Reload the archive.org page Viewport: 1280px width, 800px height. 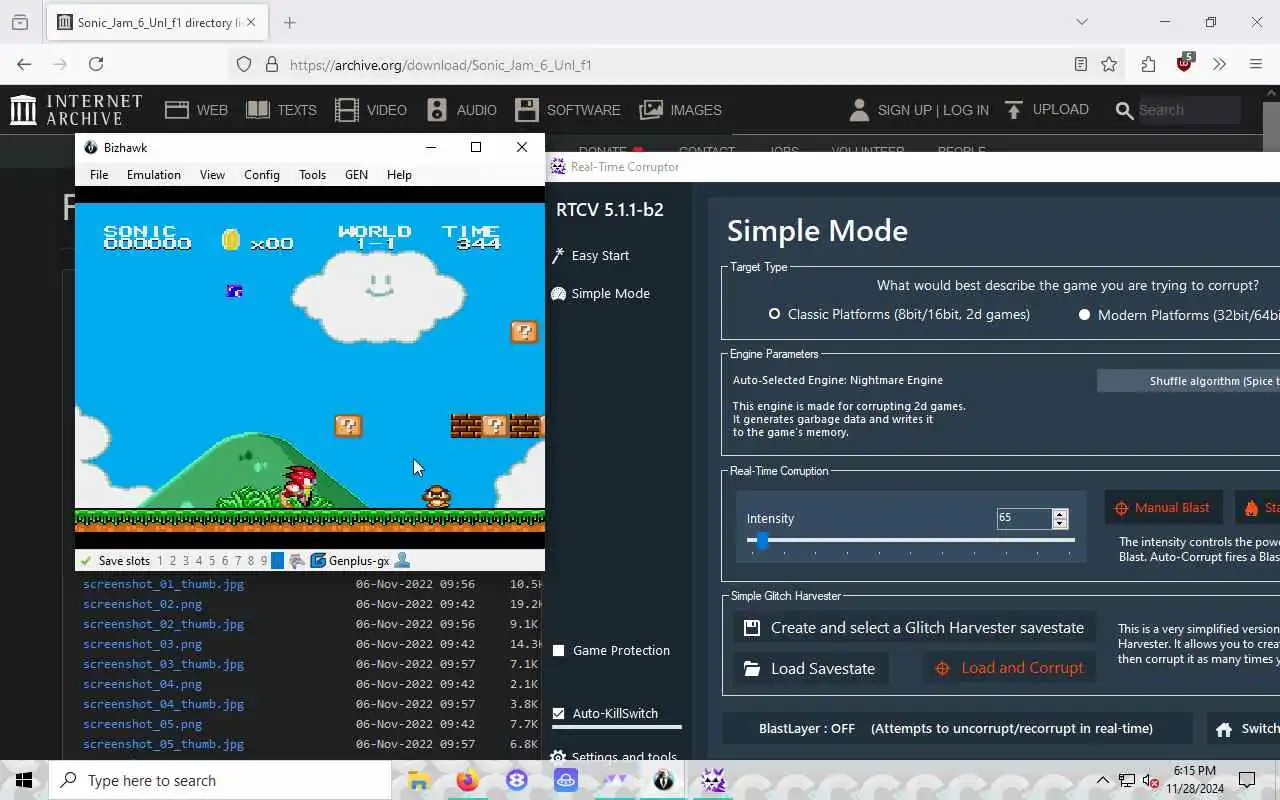(x=96, y=64)
